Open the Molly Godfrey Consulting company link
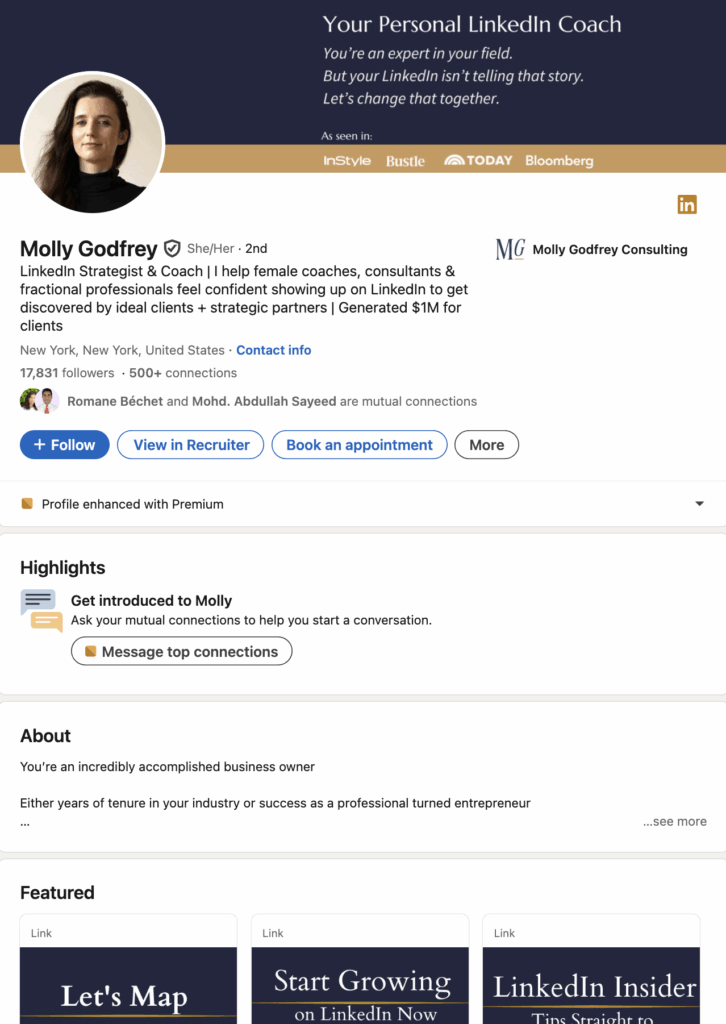726x1024 pixels. tap(610, 249)
